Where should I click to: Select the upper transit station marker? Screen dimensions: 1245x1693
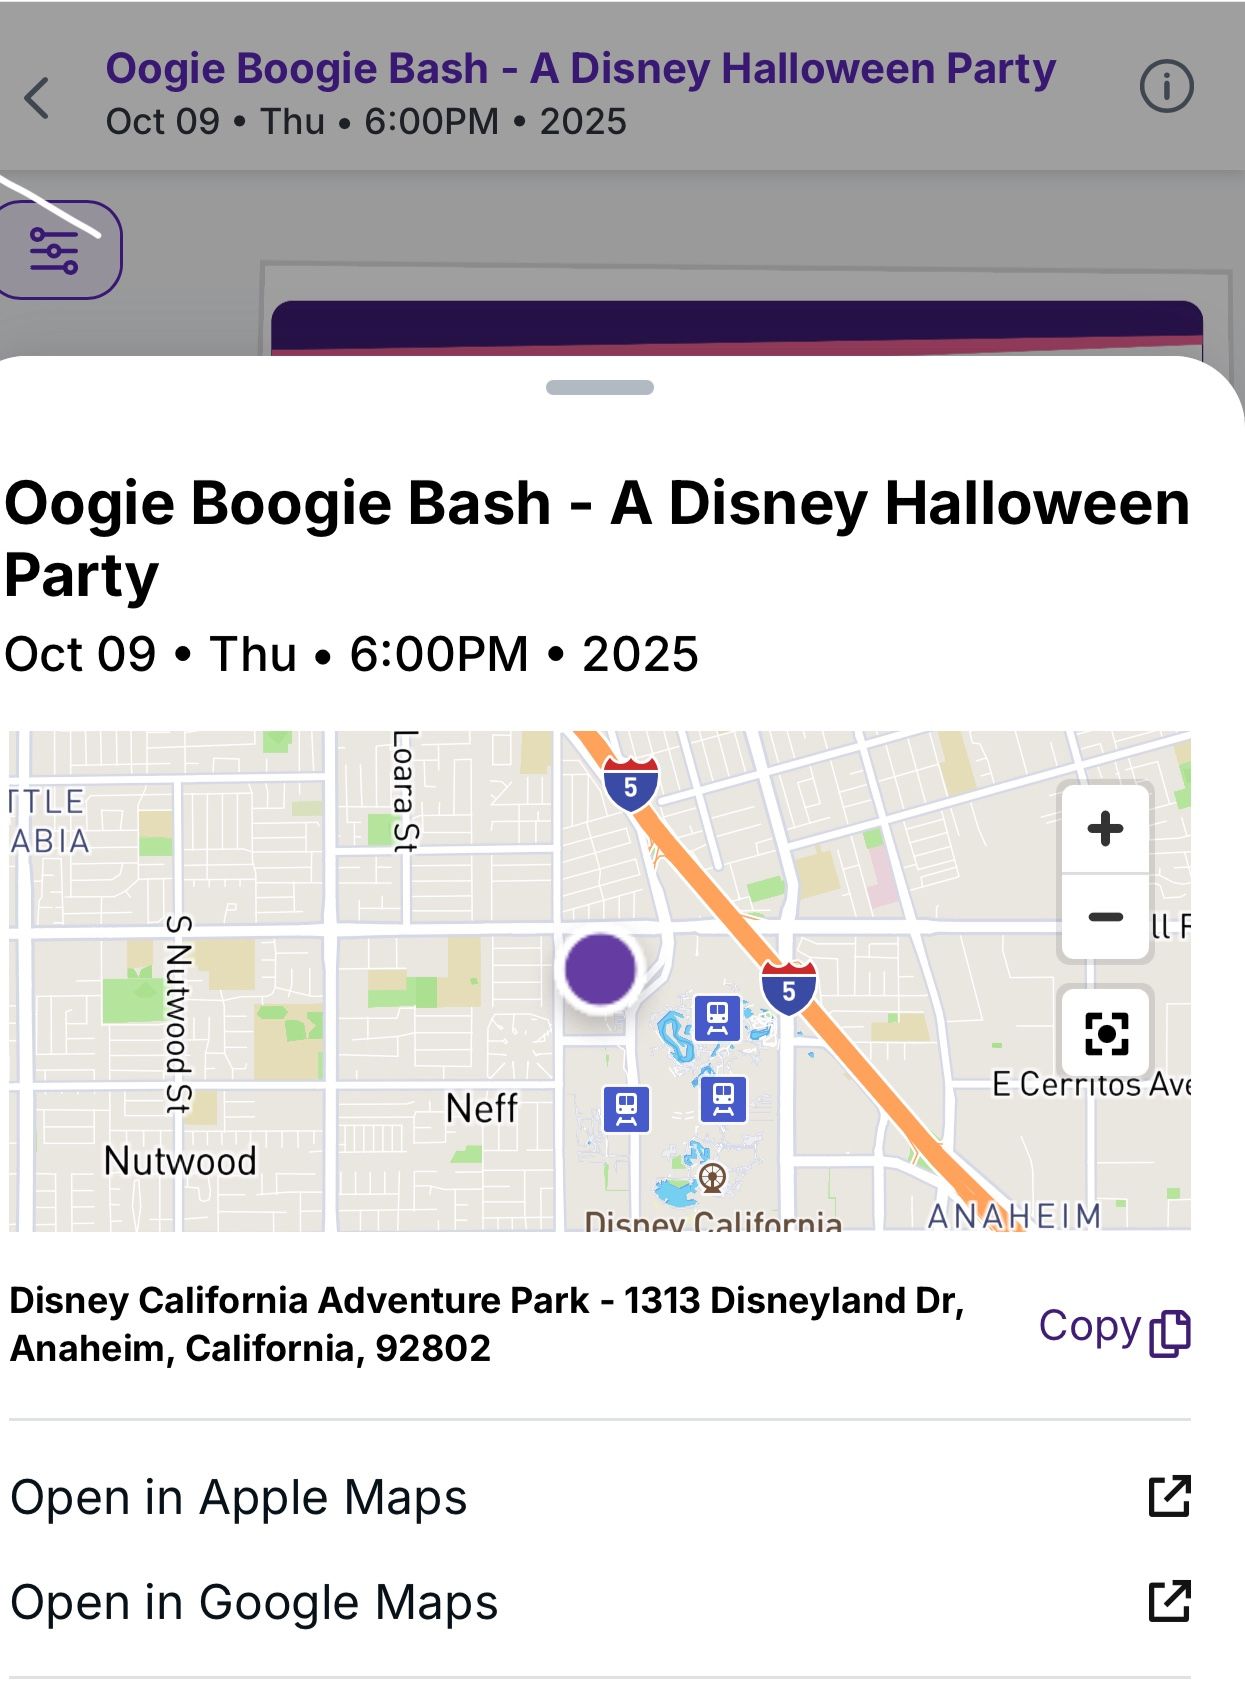click(717, 1018)
